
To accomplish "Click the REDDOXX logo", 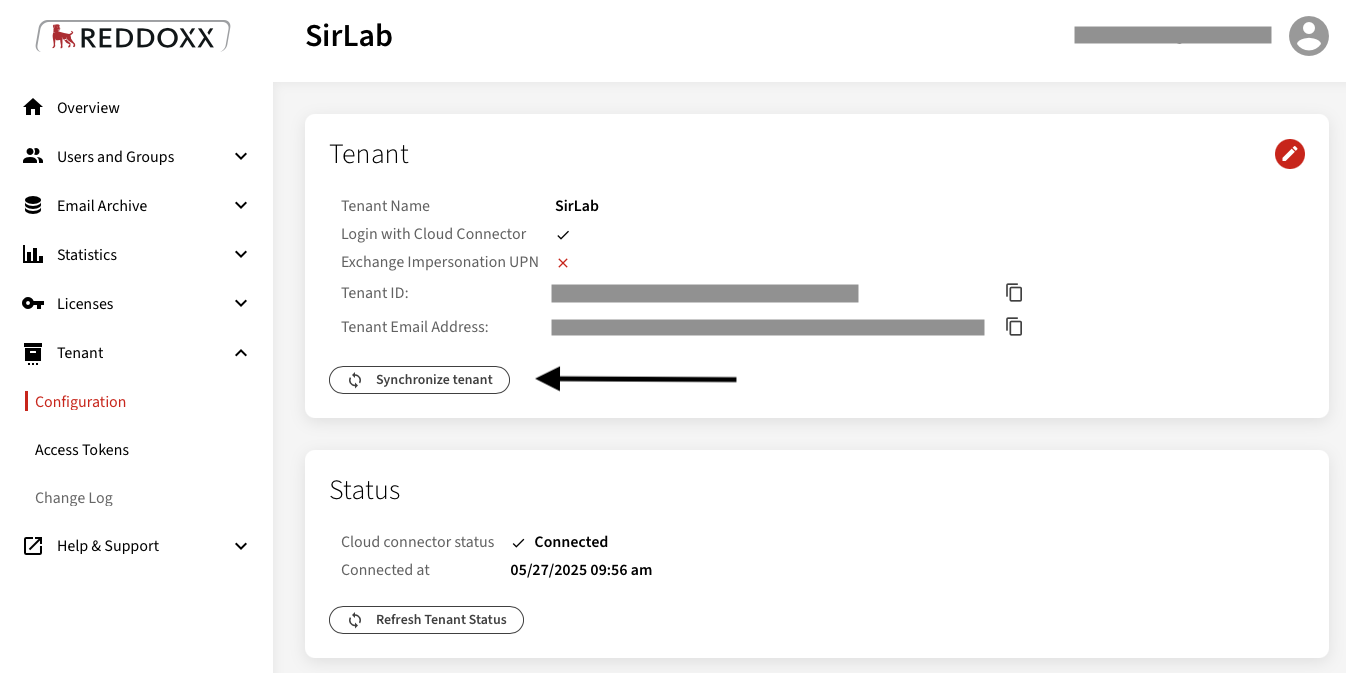I will [x=133, y=37].
